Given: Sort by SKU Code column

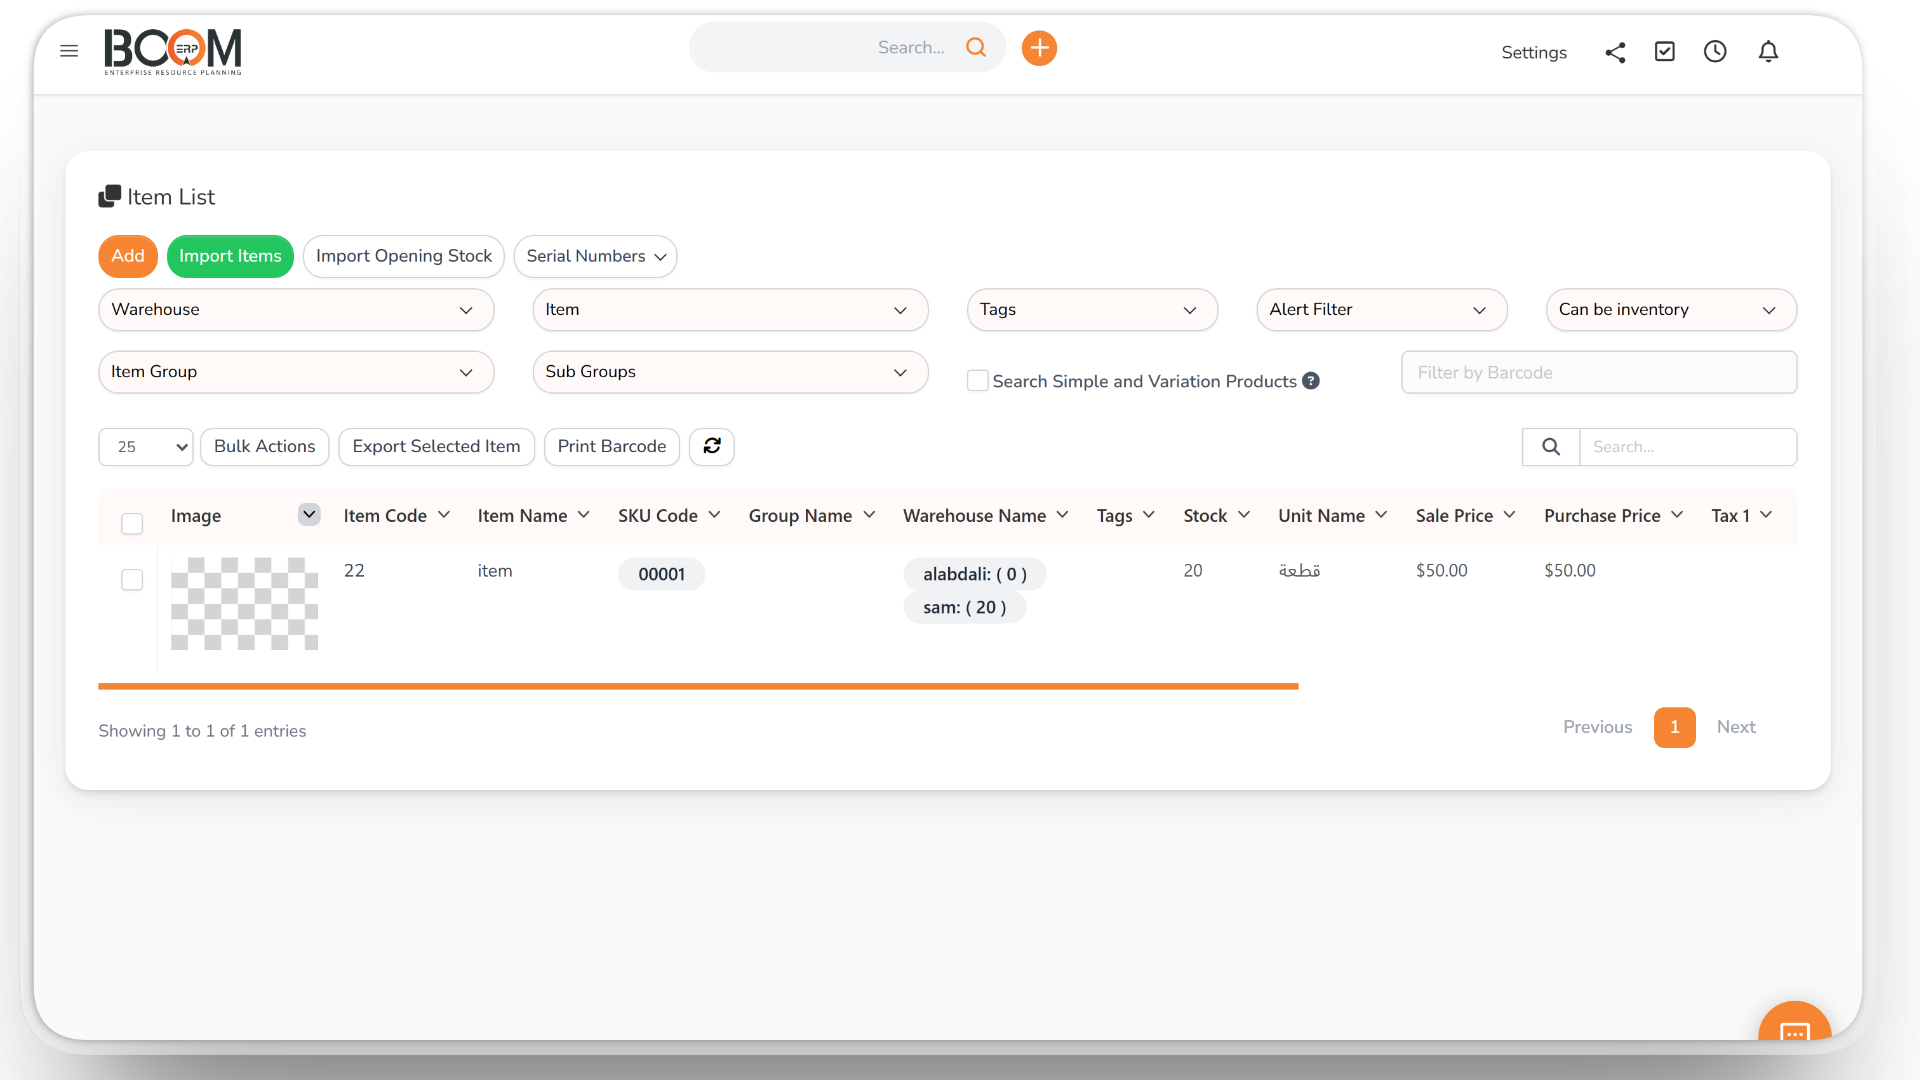Looking at the screenshot, I should 668,516.
